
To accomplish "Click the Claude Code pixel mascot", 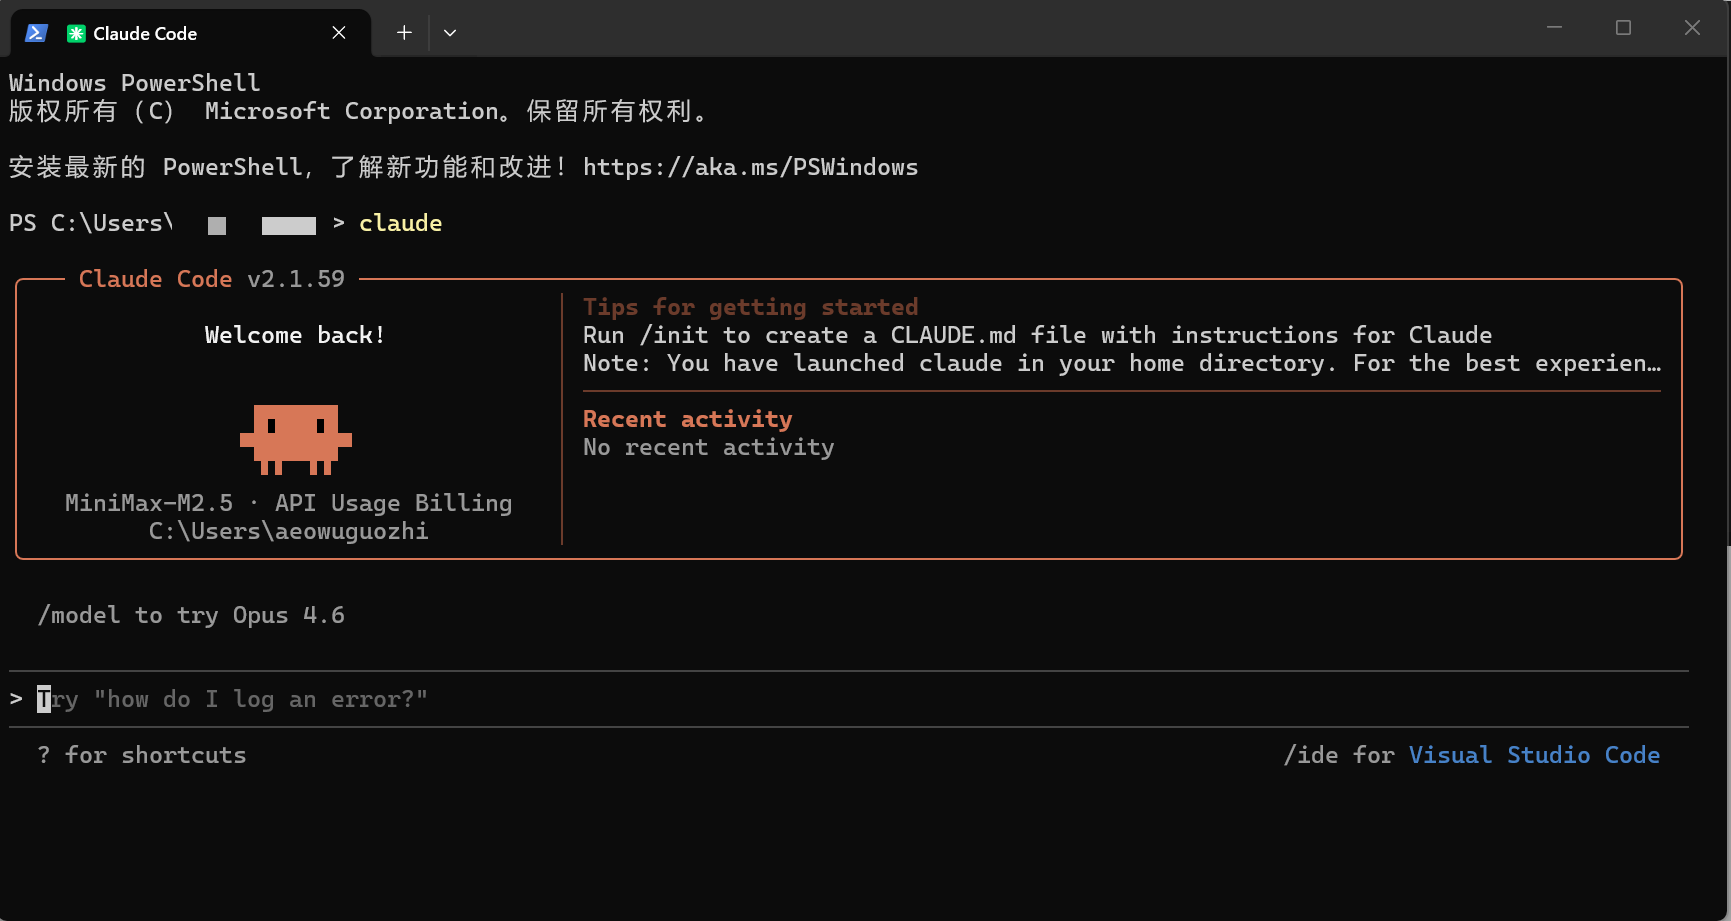I will 296,439.
